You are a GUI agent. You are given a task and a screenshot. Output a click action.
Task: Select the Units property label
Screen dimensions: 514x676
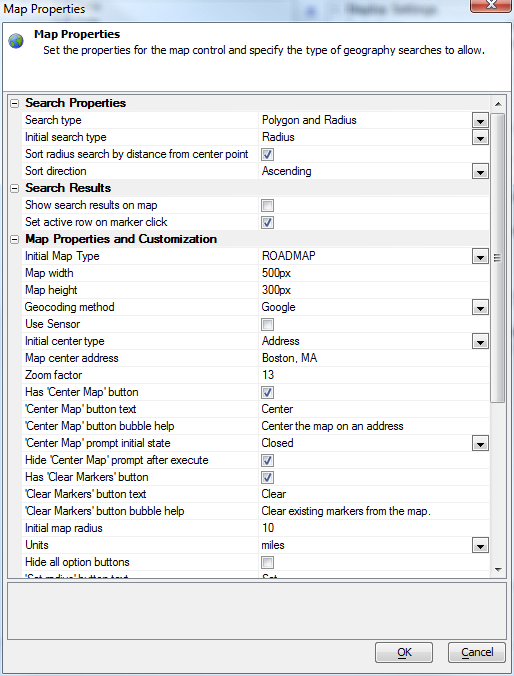(x=37, y=545)
